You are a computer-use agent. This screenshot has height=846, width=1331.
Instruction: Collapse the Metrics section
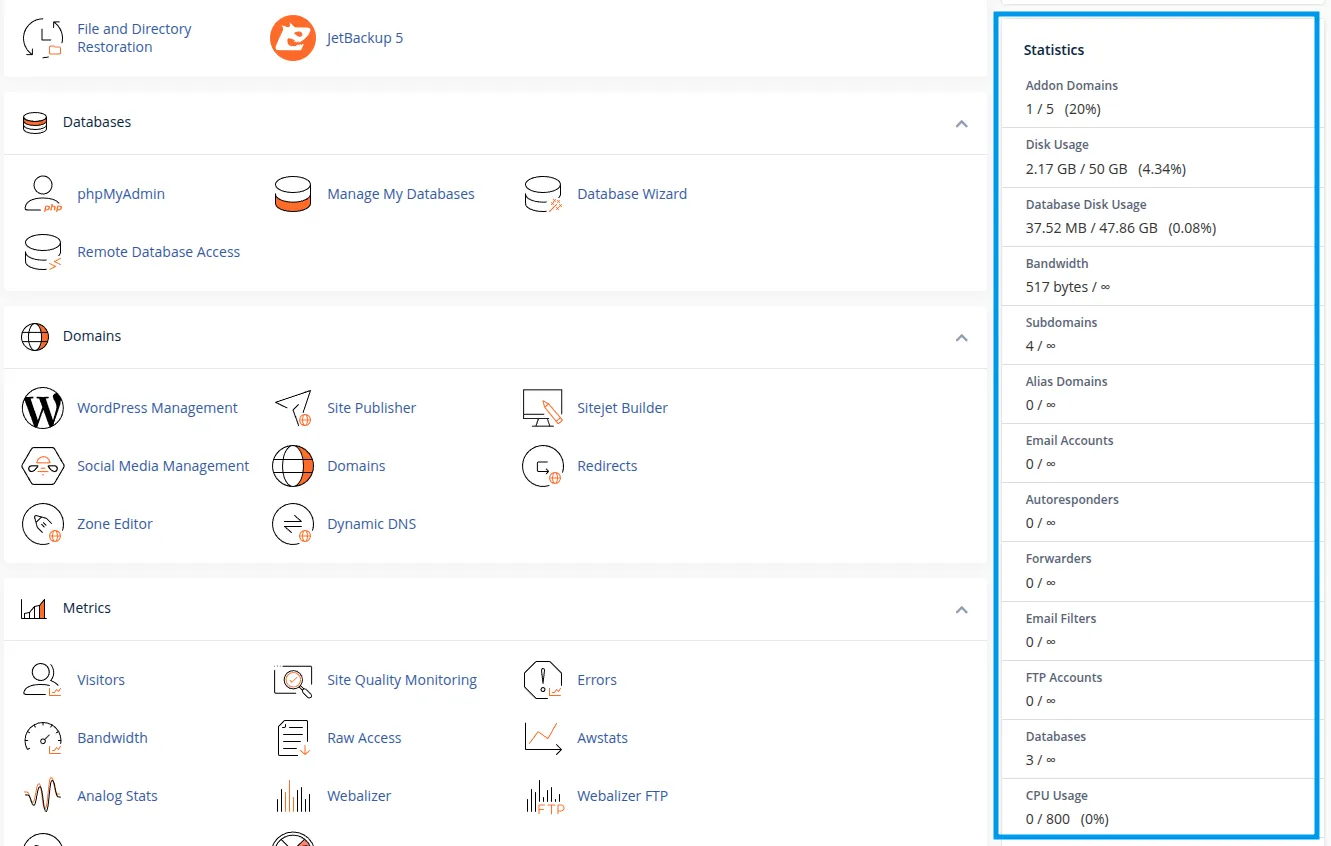(961, 609)
